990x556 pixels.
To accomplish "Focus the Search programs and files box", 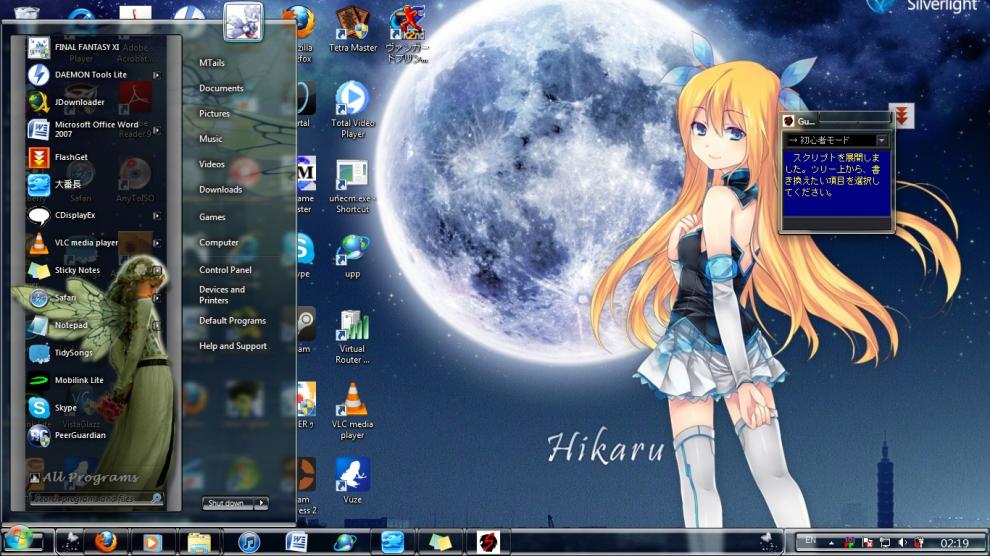I will click(x=96, y=498).
